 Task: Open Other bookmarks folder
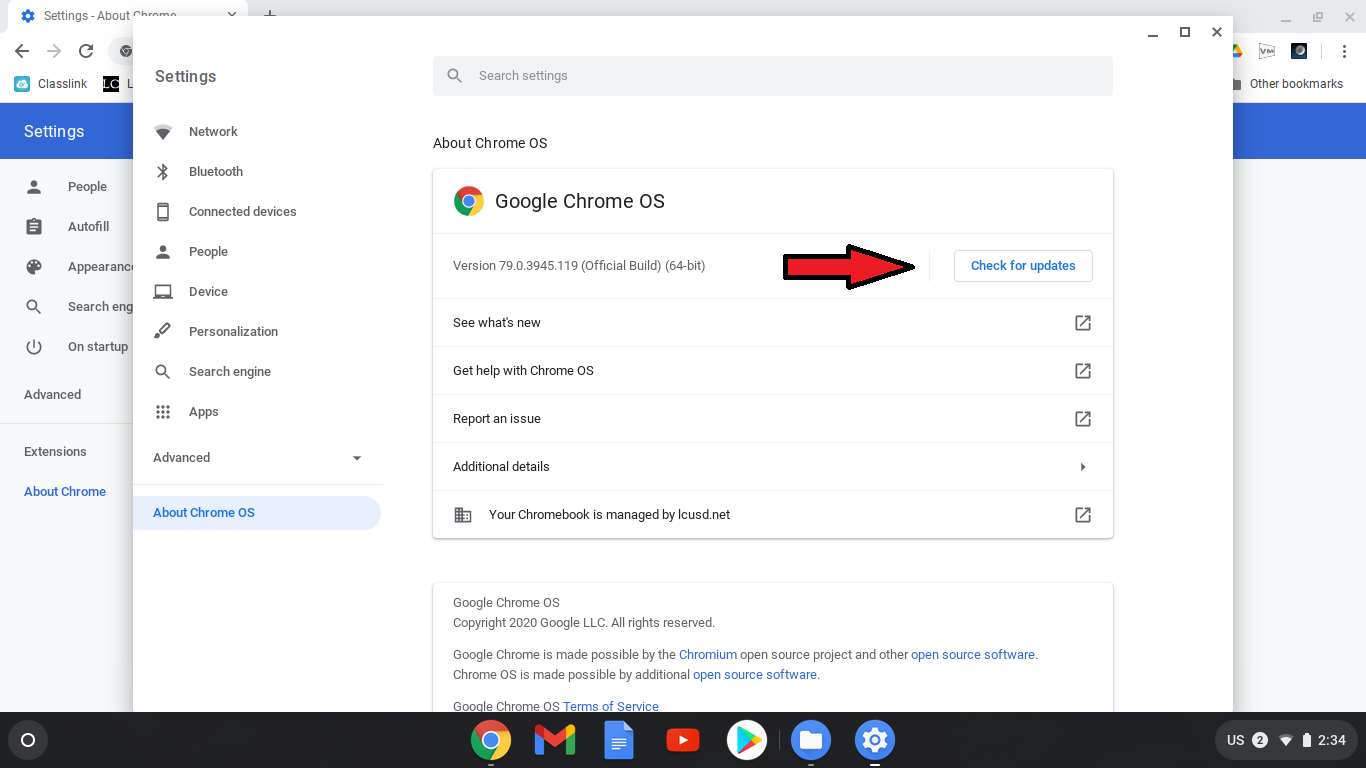tap(1287, 84)
